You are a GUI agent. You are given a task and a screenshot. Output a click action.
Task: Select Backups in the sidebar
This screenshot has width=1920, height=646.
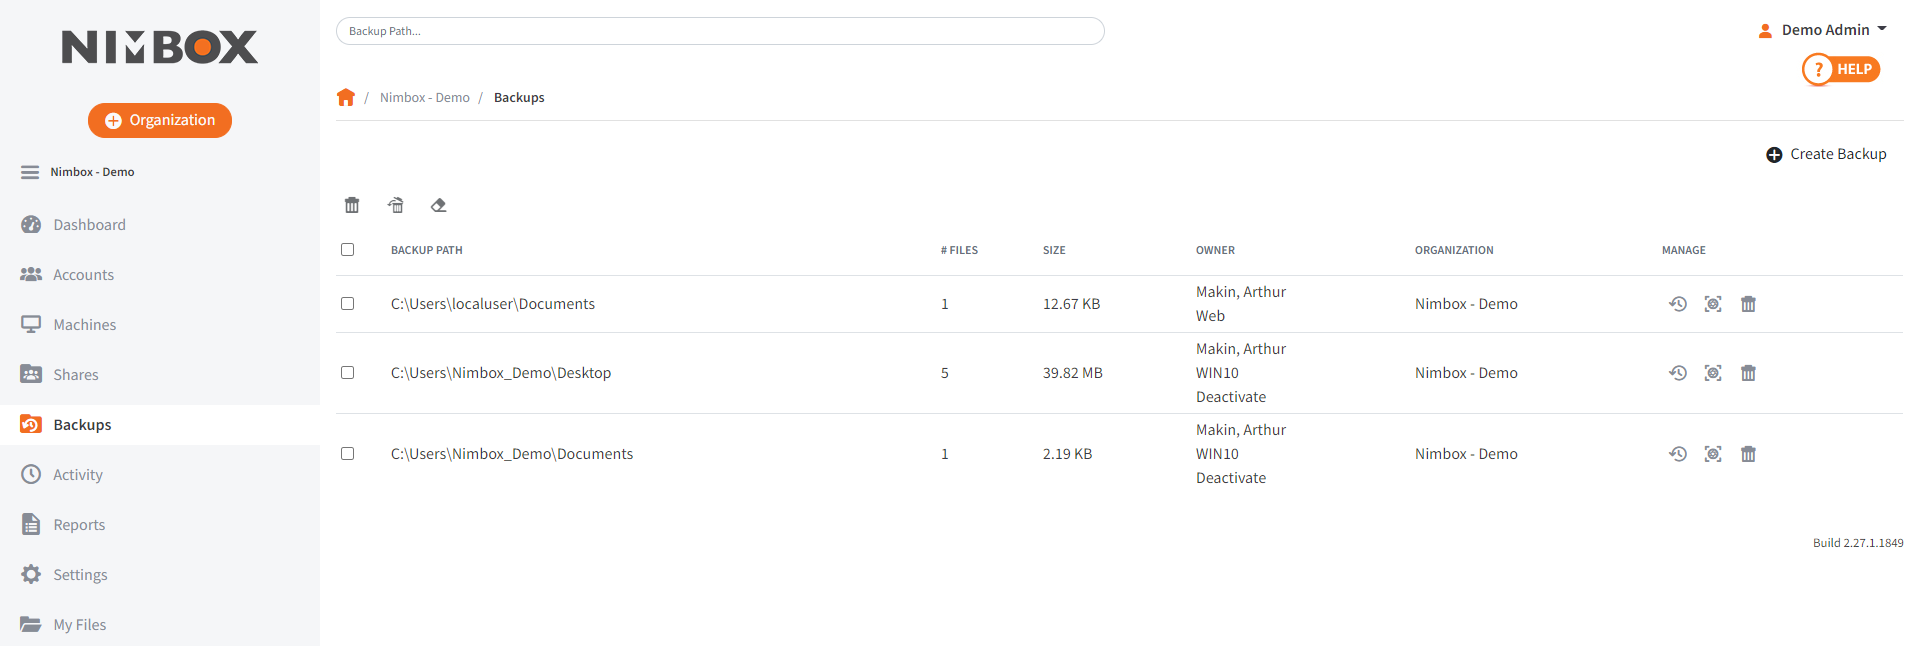click(160, 425)
